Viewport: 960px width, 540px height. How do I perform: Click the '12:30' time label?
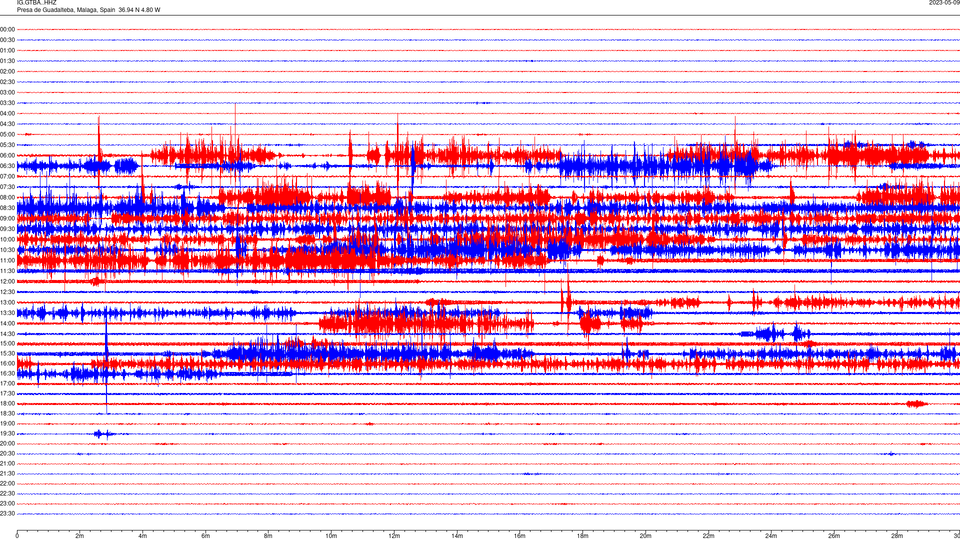click(x=7, y=292)
